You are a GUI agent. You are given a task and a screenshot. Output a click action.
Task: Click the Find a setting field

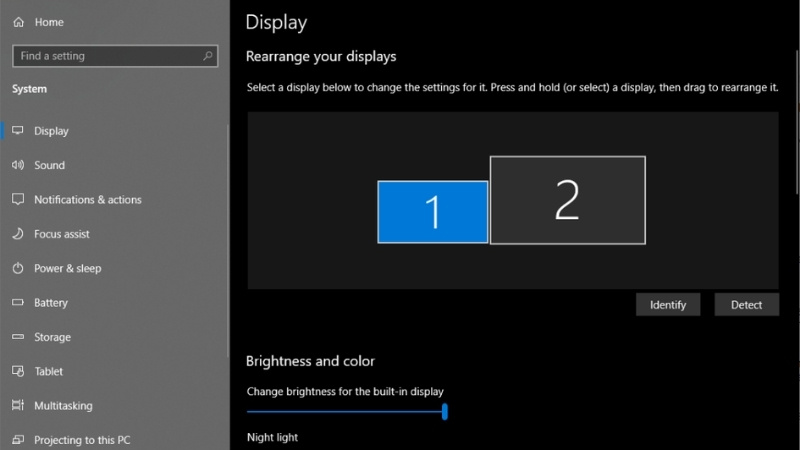[115, 56]
